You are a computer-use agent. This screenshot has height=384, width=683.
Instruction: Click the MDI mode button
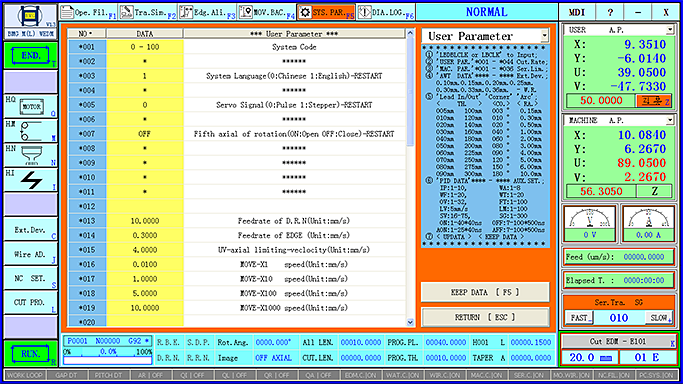pos(577,12)
